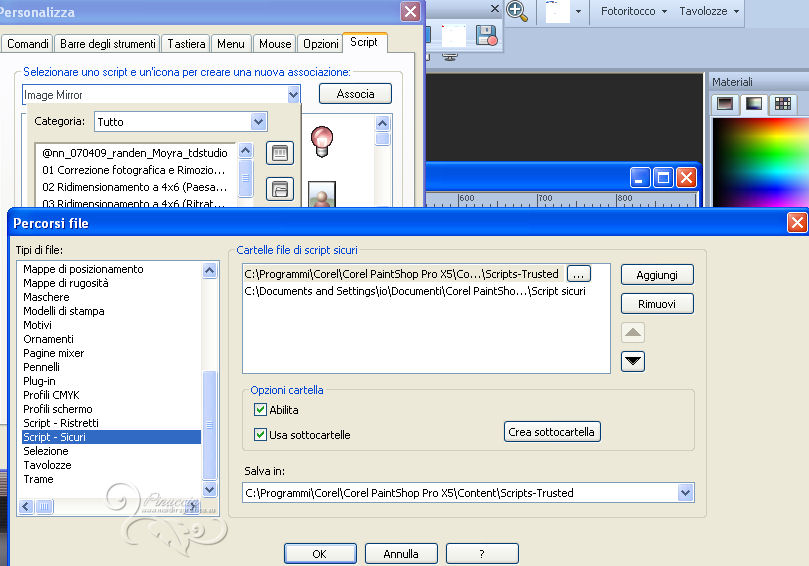Click the Tipi di file scroll down arrow

pyautogui.click(x=209, y=489)
